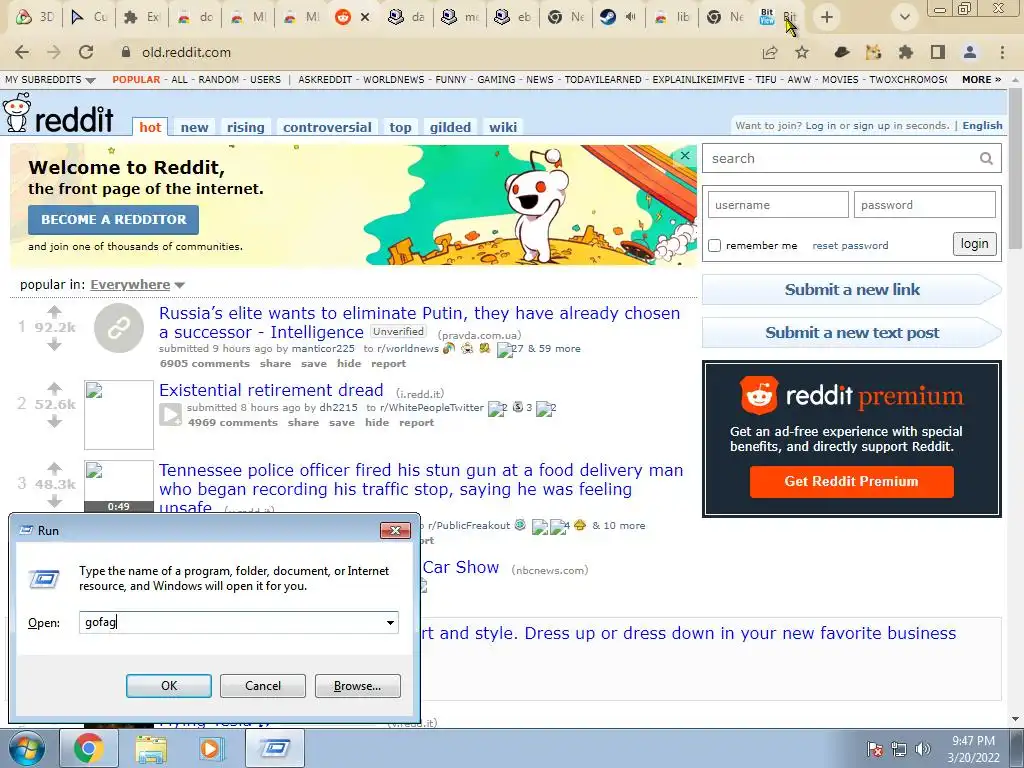Click the link thumbnail of Russia's elite post

point(119,328)
